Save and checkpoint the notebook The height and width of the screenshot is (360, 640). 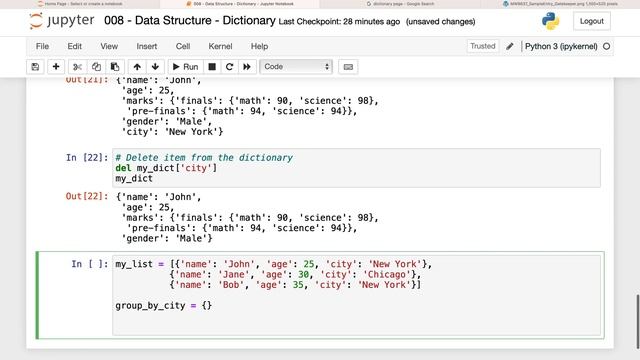[x=35, y=67]
